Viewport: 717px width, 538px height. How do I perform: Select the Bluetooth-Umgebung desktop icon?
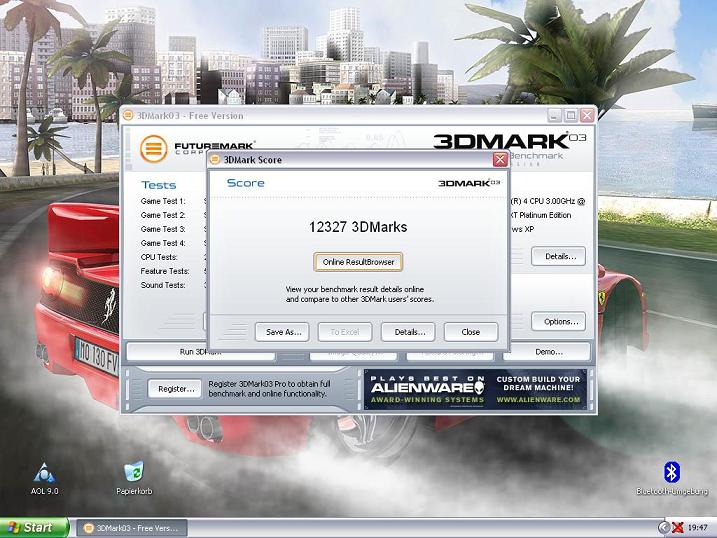point(672,479)
